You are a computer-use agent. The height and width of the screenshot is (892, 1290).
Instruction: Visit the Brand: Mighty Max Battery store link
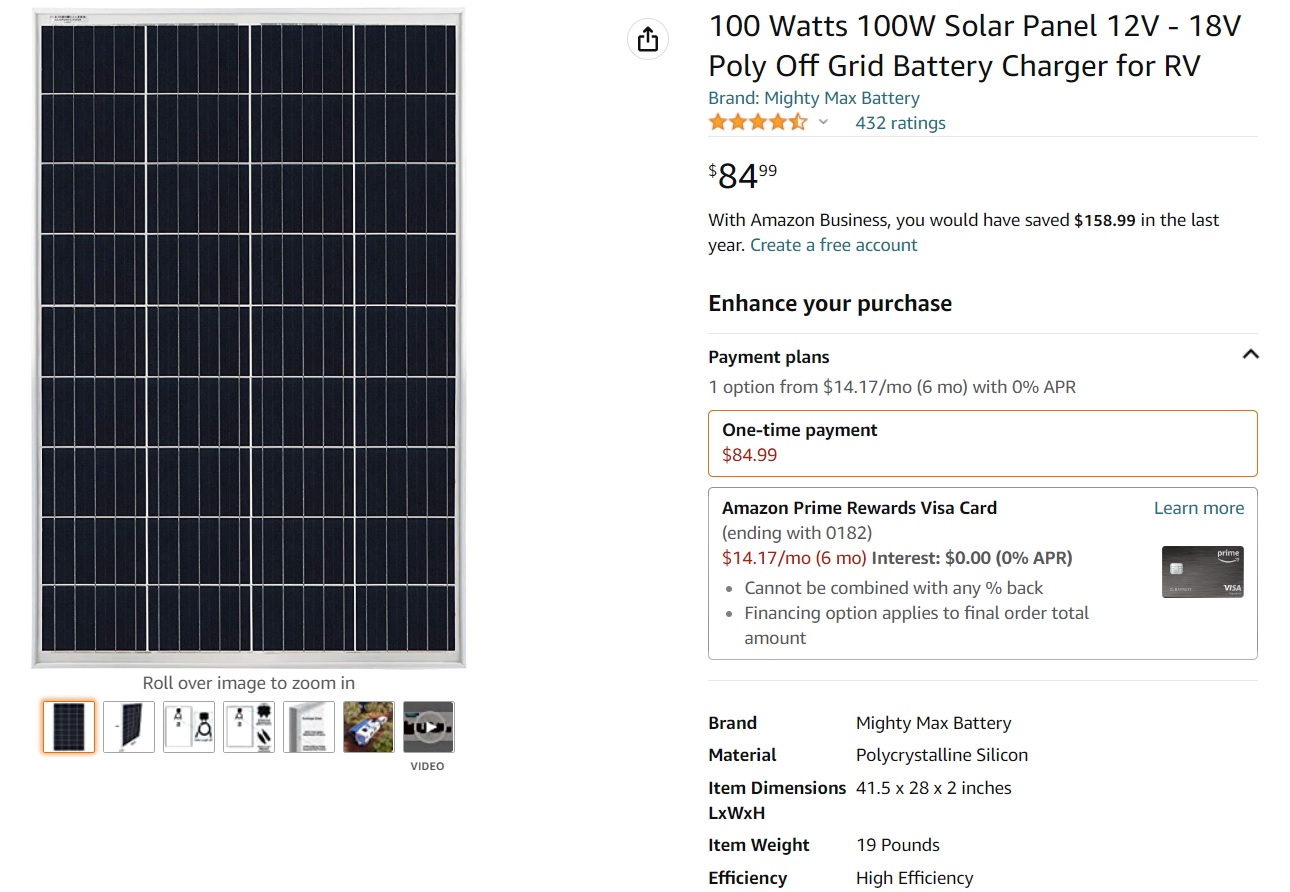[x=813, y=98]
